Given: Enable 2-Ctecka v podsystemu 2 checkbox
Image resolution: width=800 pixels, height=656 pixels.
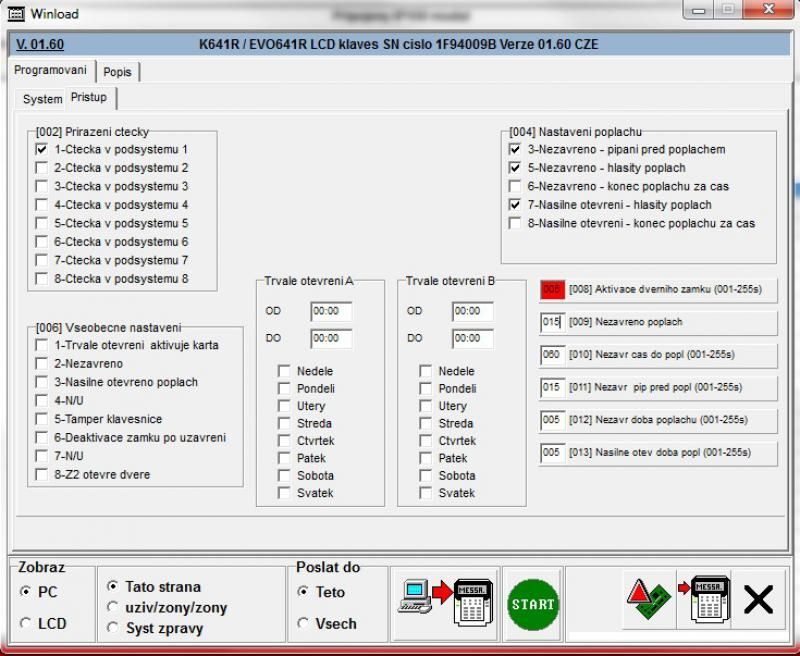Looking at the screenshot, I should click(x=42, y=168).
